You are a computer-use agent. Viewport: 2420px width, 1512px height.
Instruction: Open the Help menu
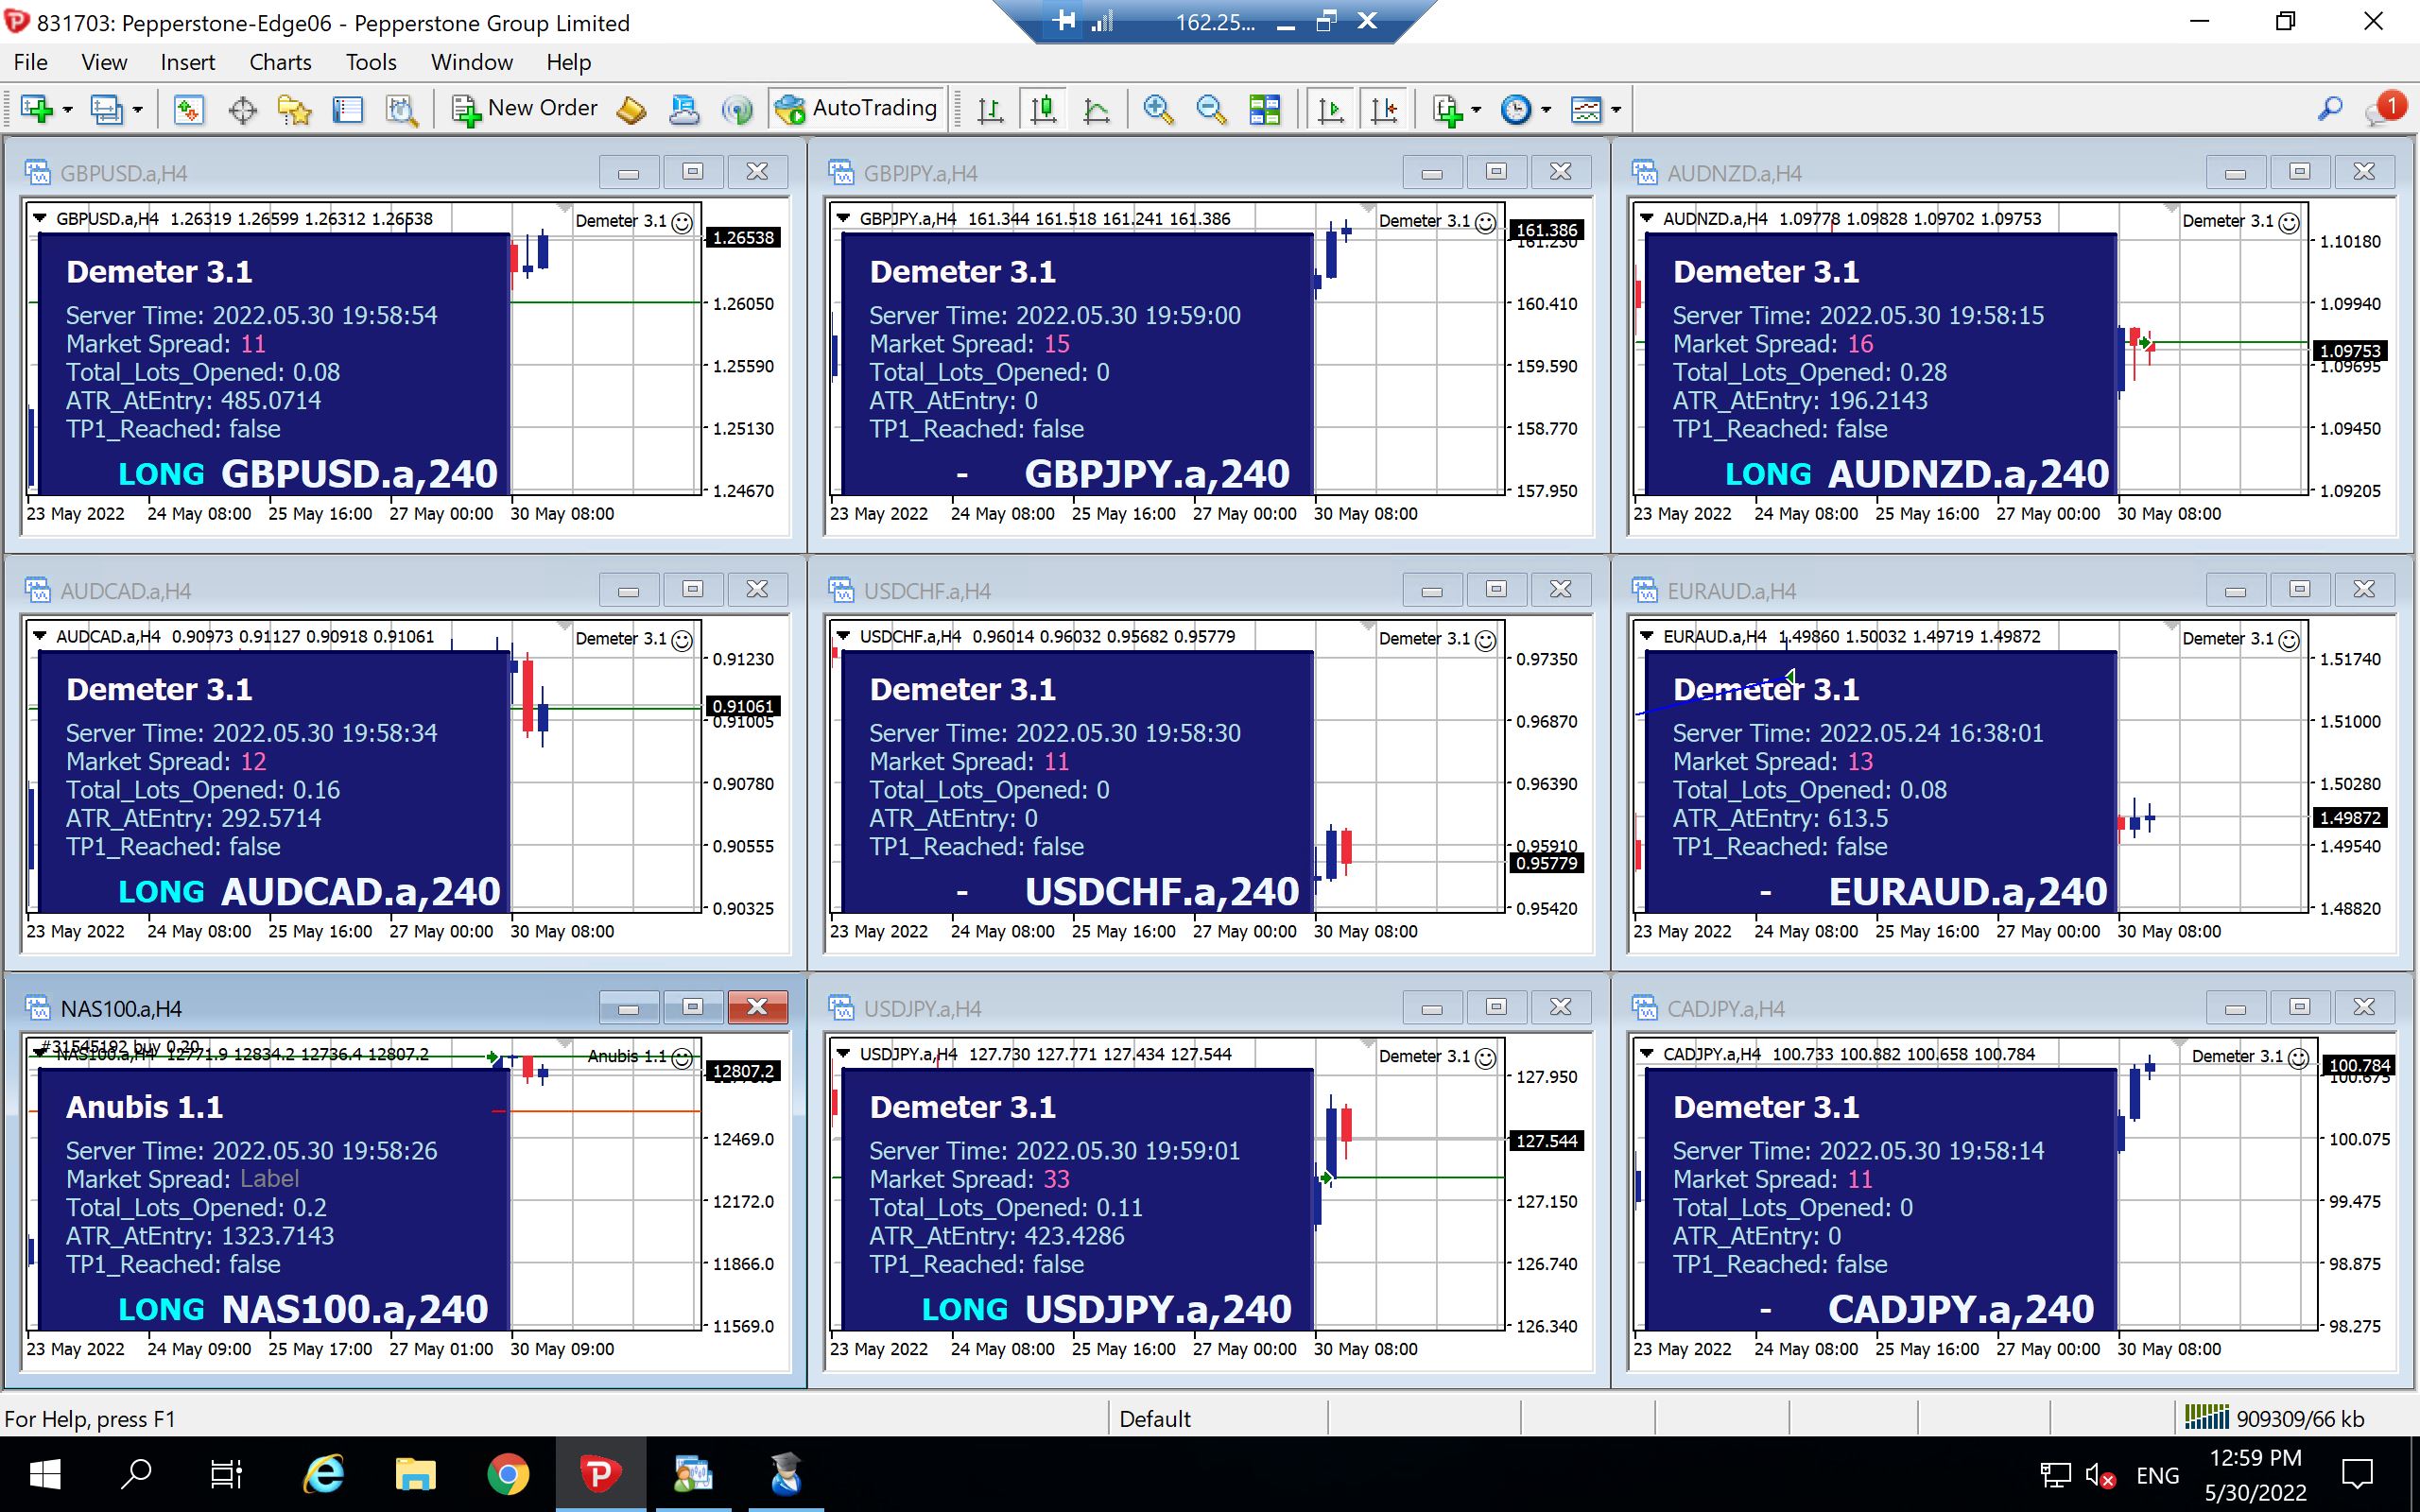[x=568, y=62]
